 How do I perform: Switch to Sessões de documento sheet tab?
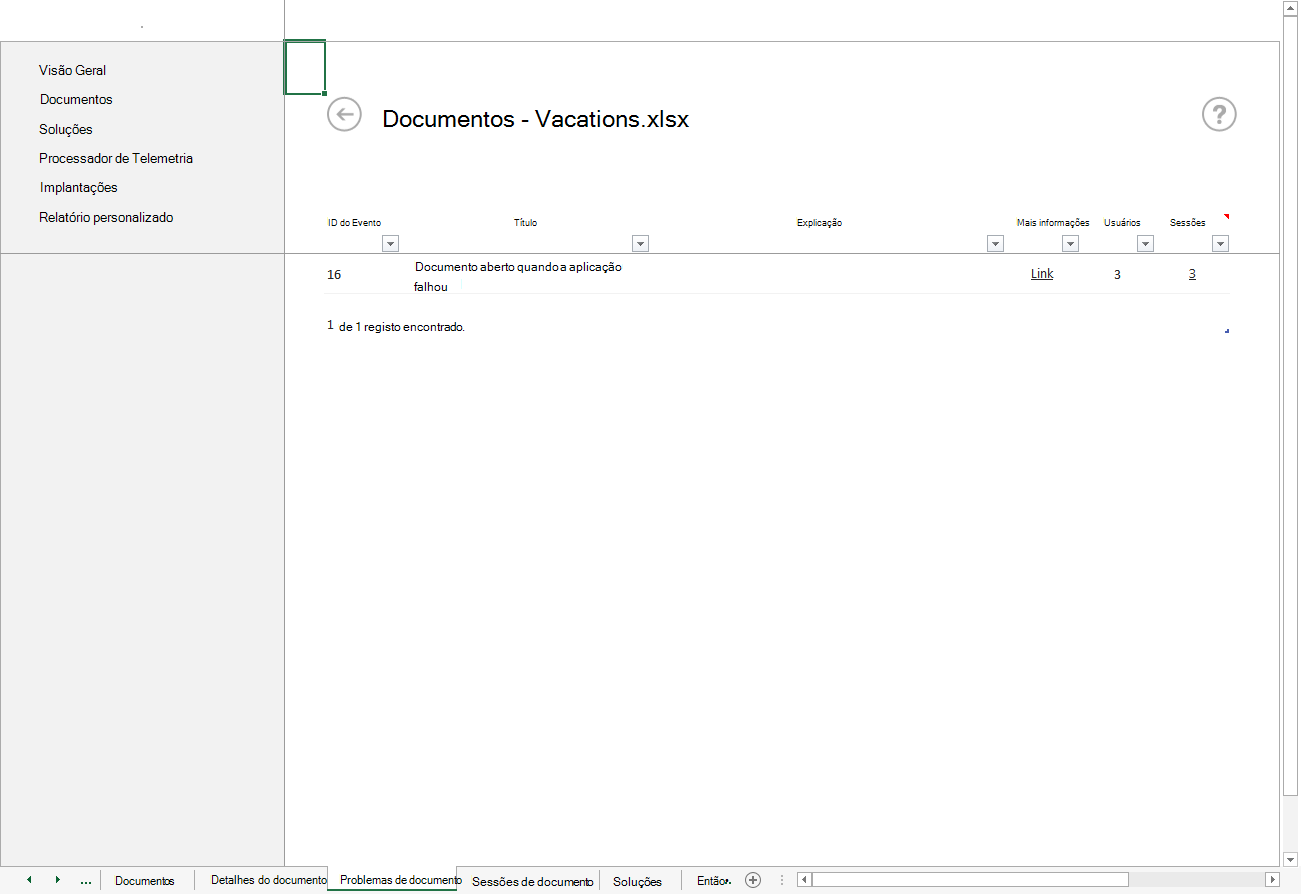click(532, 881)
